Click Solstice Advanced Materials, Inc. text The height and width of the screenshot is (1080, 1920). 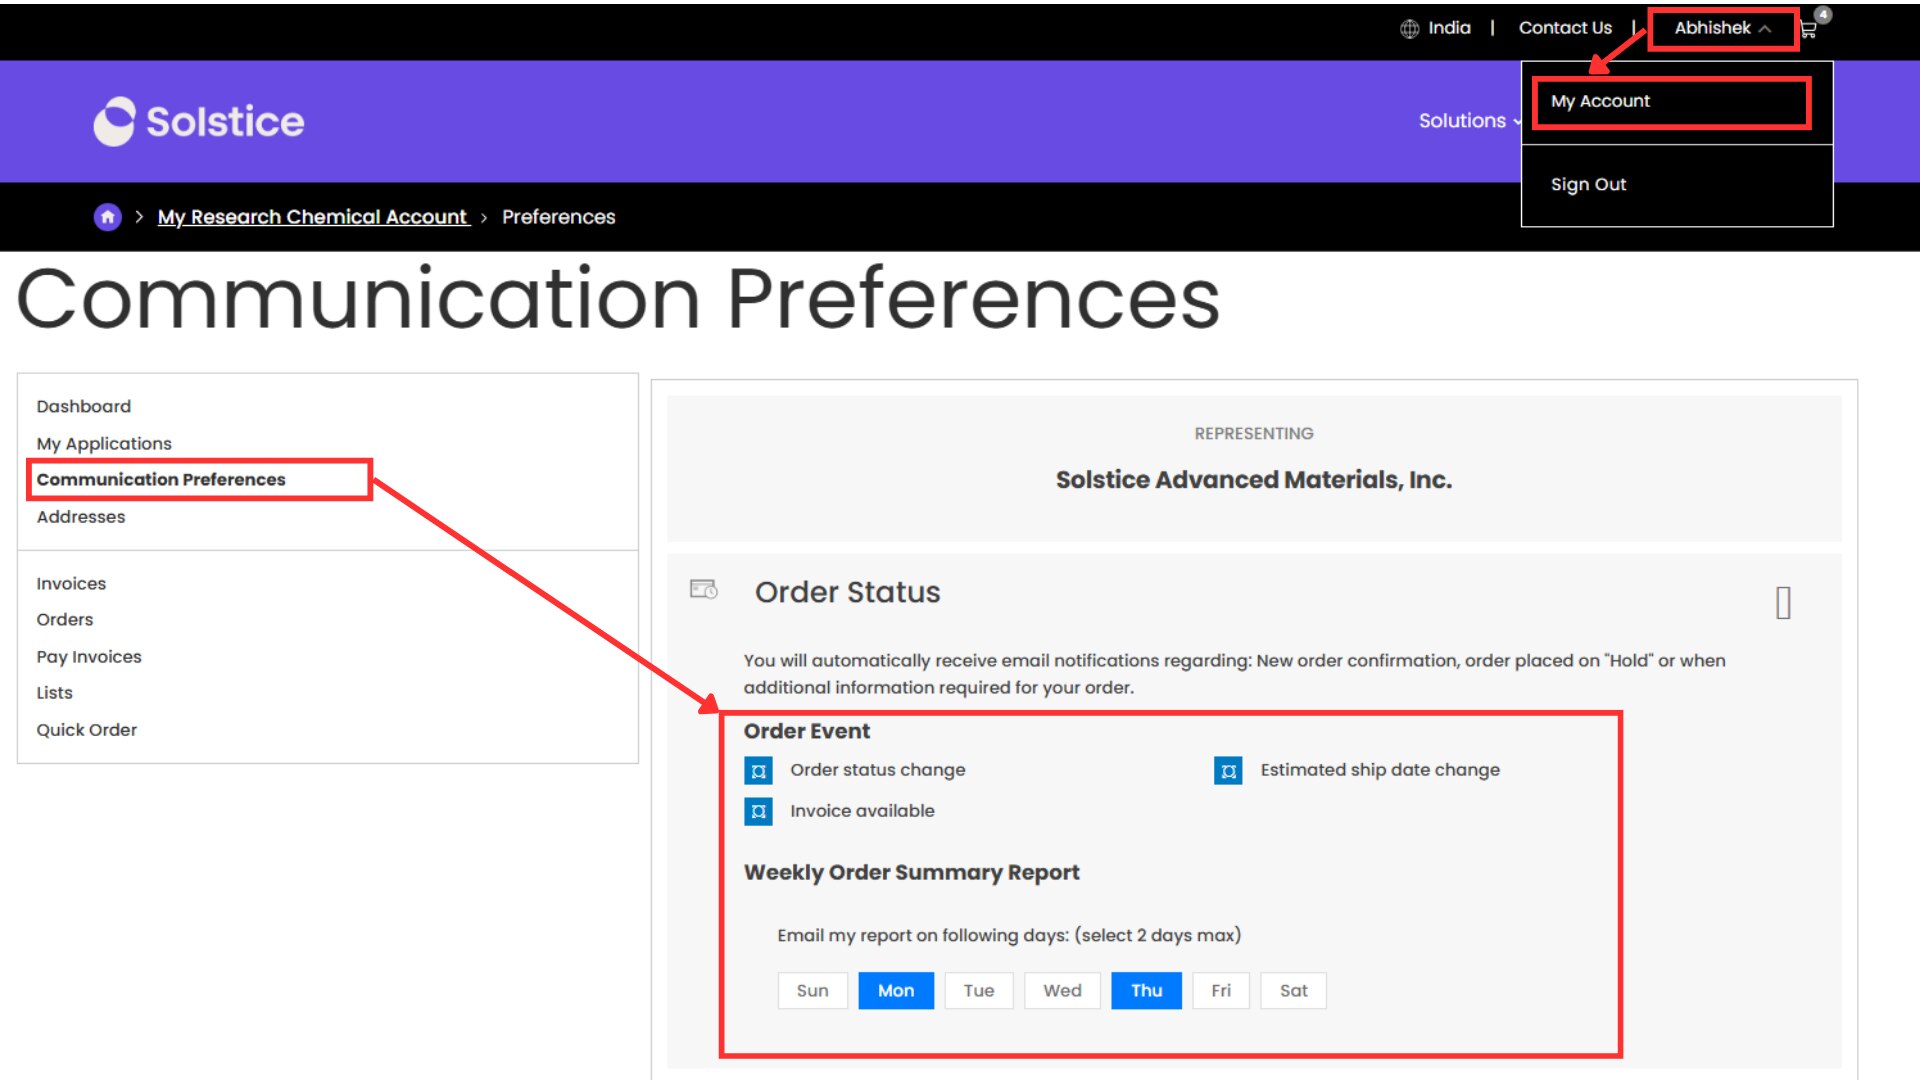tap(1254, 480)
